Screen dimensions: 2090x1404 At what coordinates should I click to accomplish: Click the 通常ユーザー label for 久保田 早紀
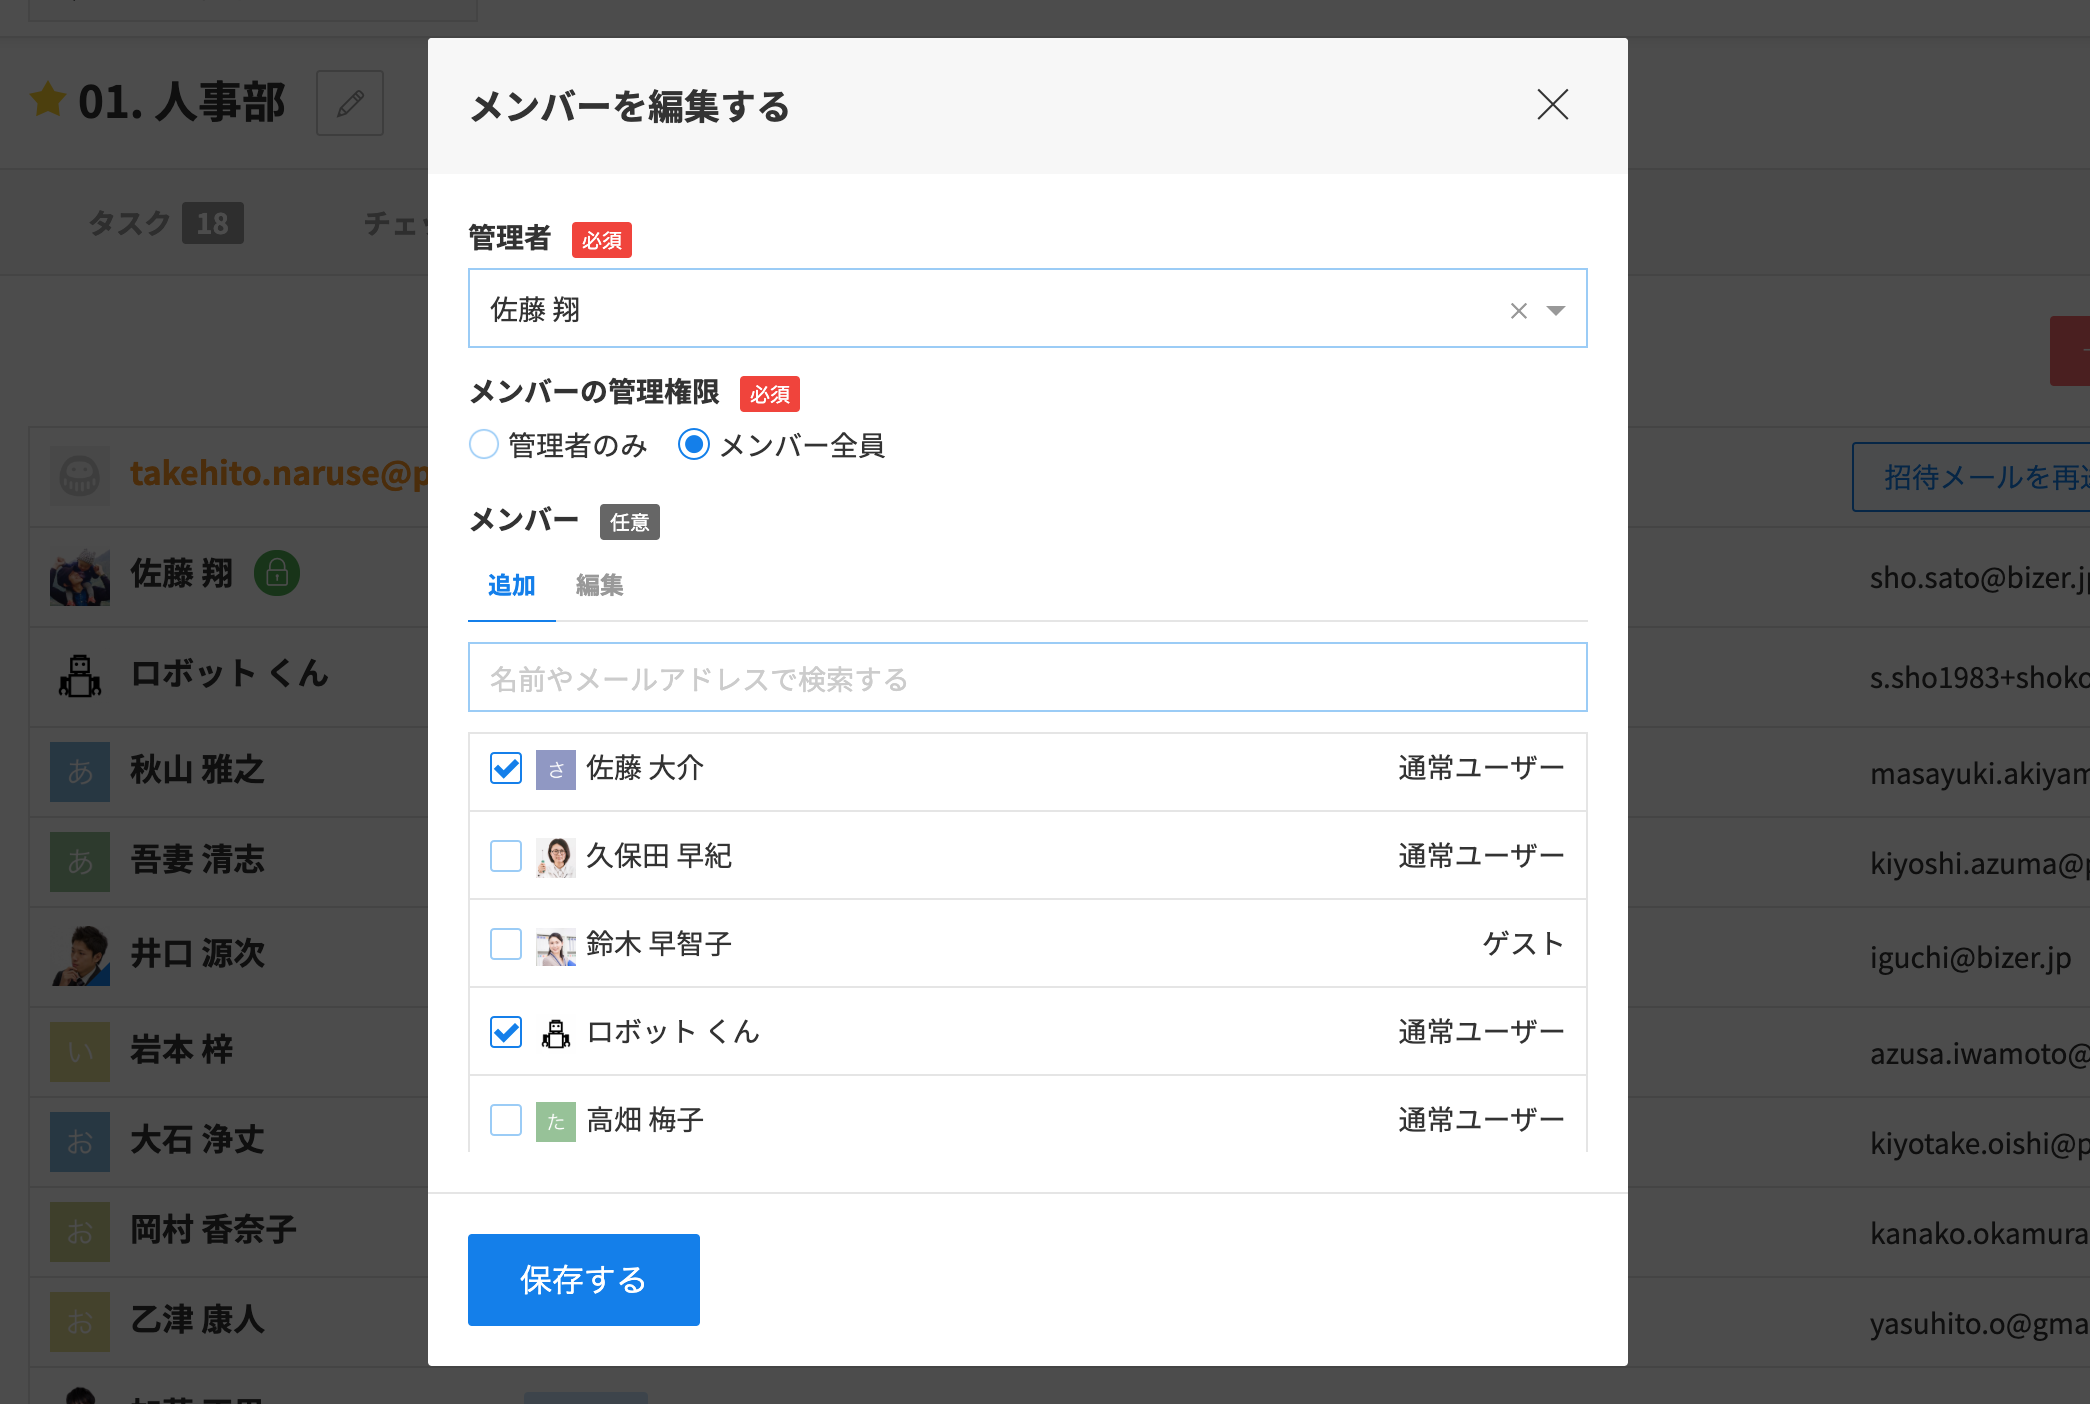pyautogui.click(x=1481, y=856)
